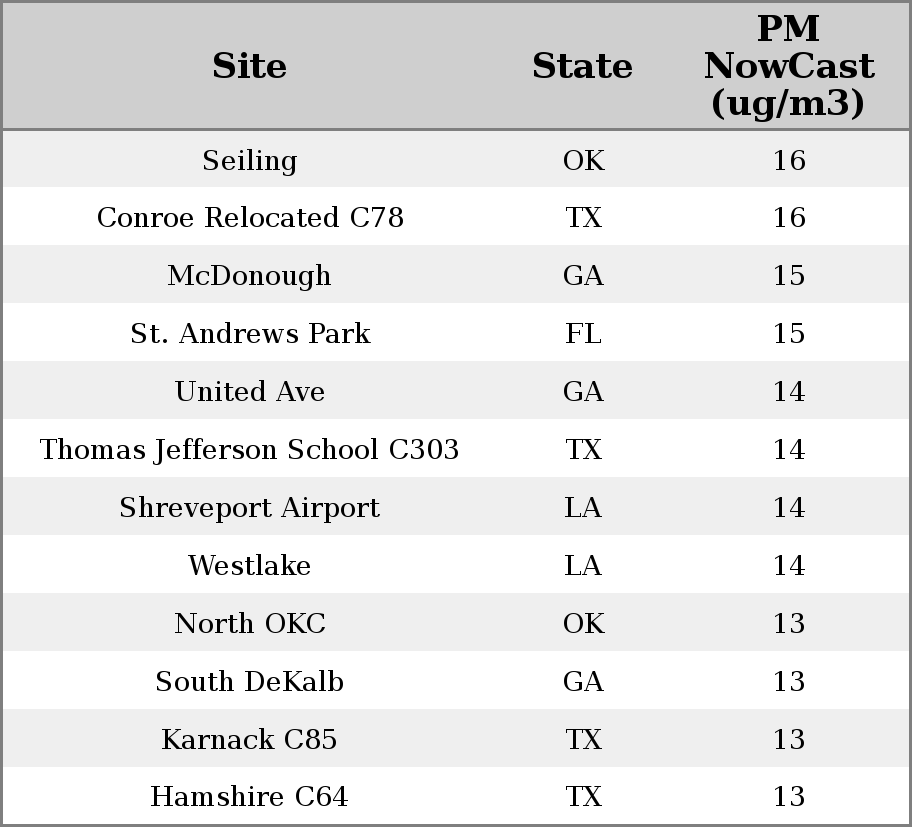
Task: Select Thomas Jefferson School C303 cell
Action: 250,450
